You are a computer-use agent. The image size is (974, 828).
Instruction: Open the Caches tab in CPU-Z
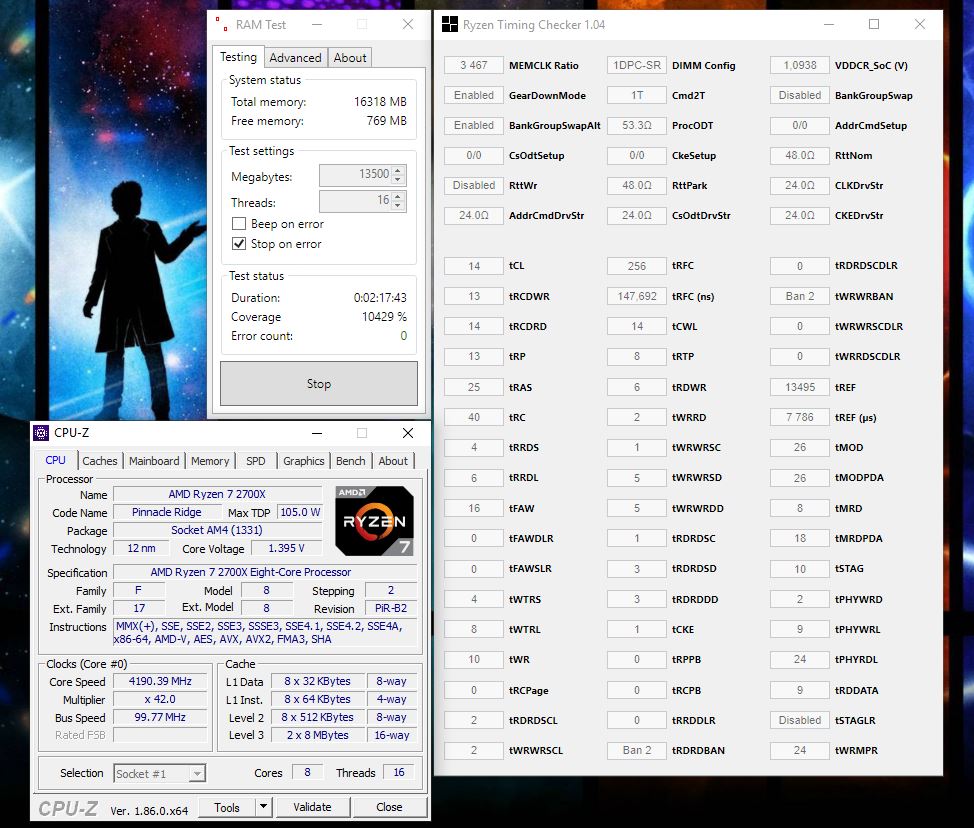pyautogui.click(x=99, y=461)
